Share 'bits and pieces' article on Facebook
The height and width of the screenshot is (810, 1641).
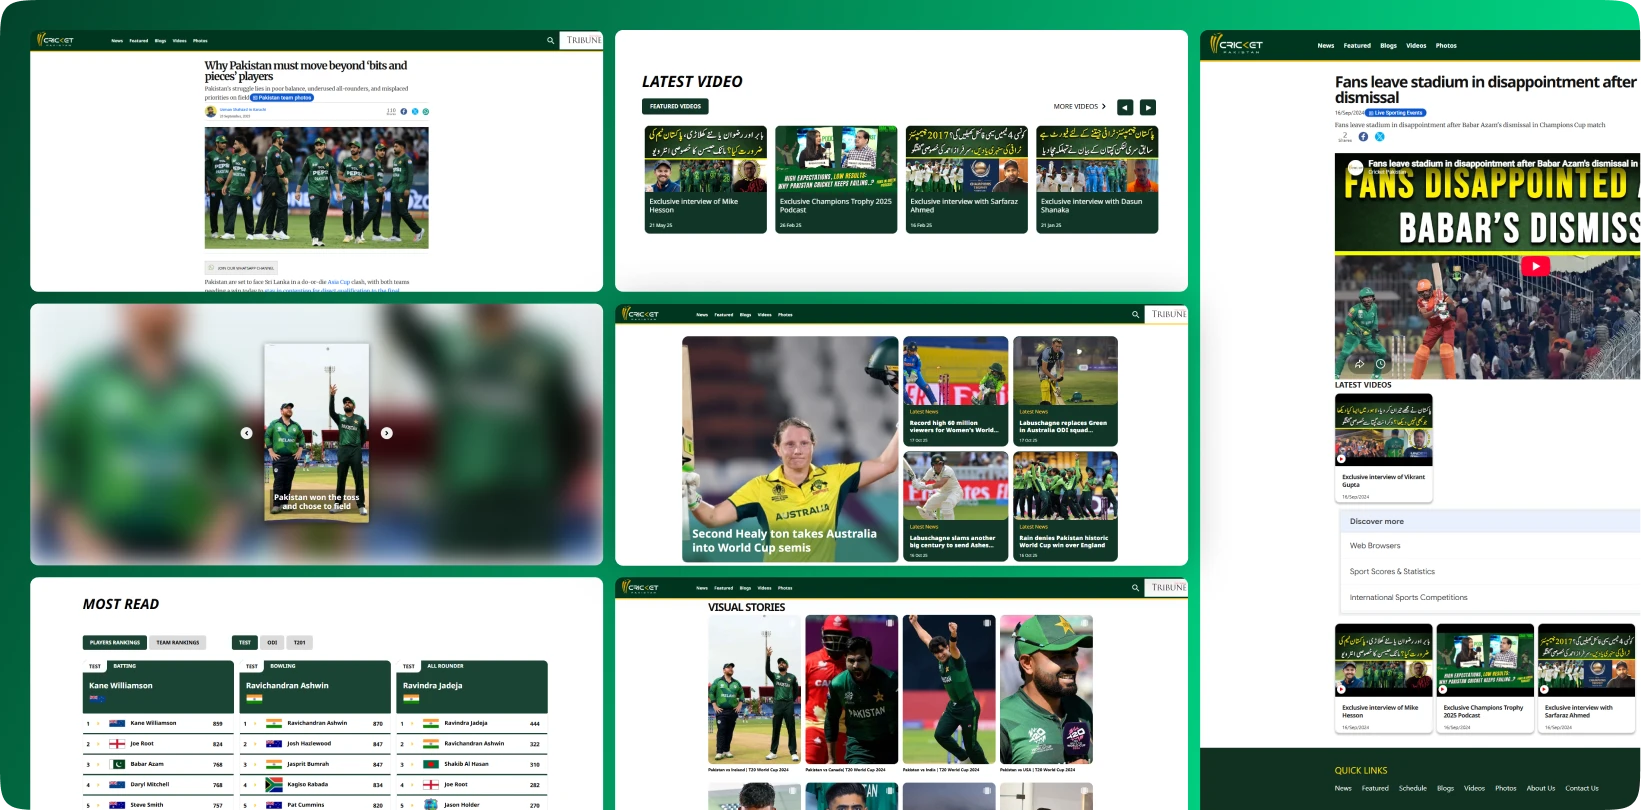(x=404, y=111)
